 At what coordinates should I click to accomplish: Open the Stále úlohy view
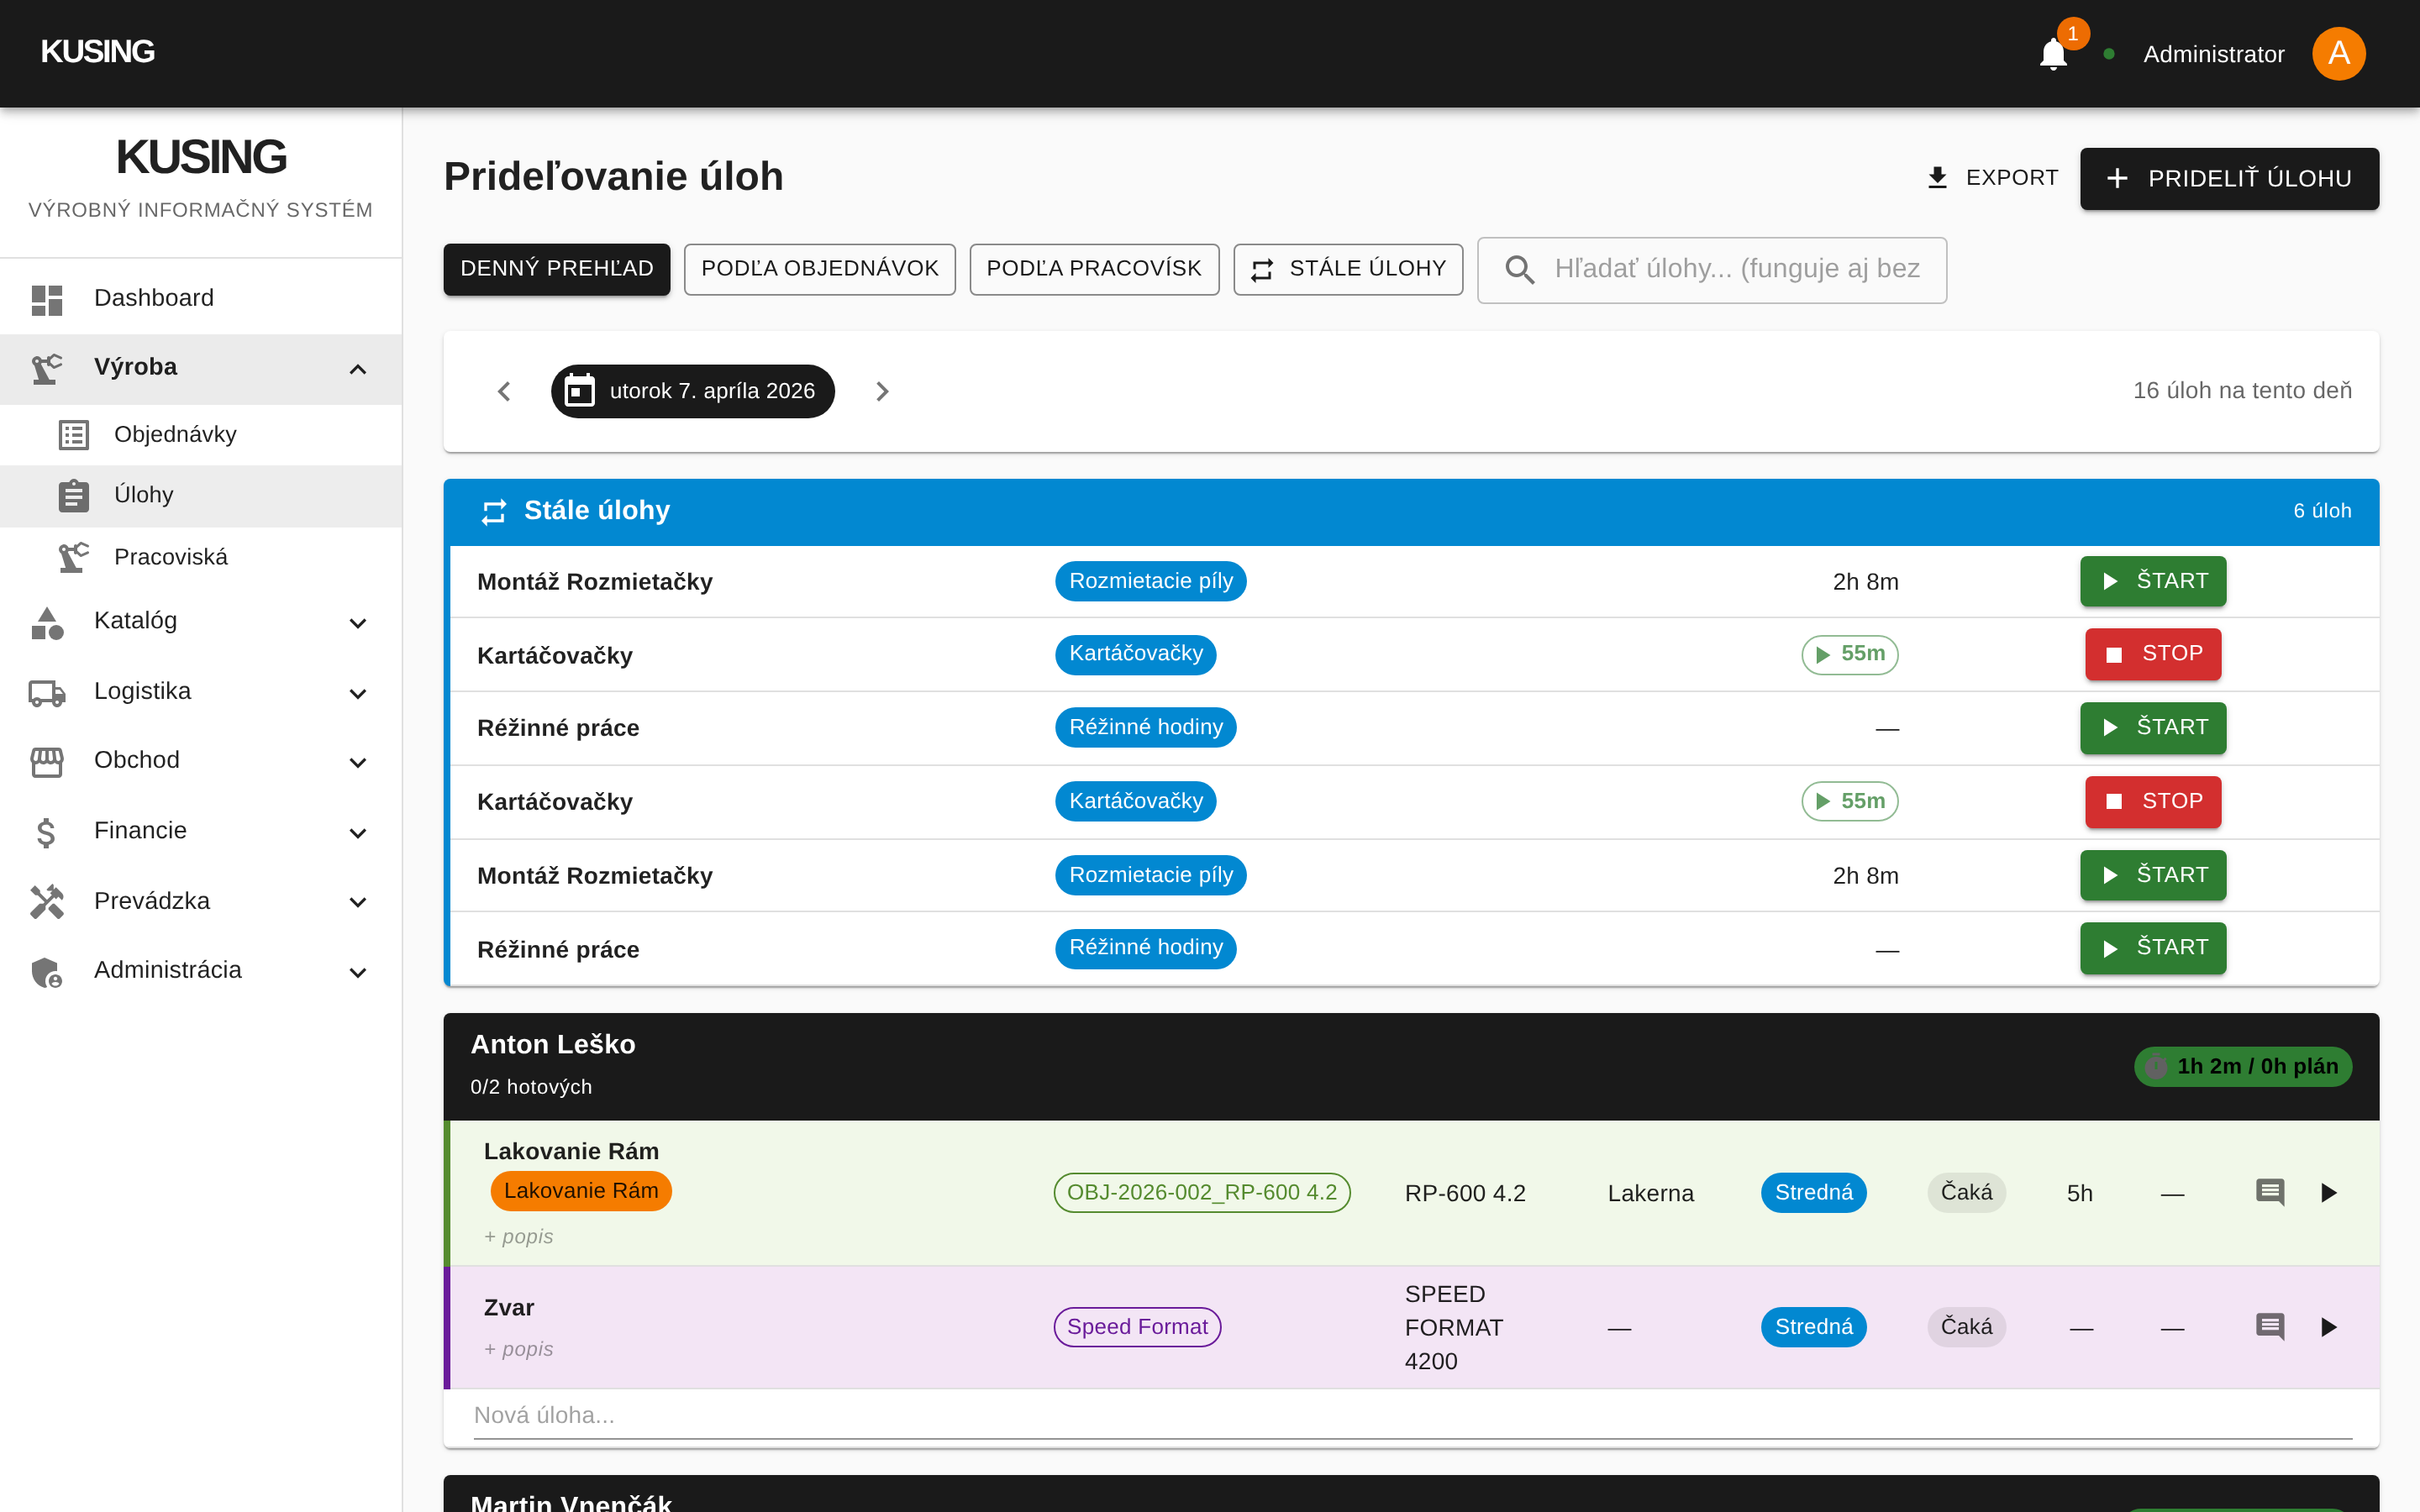point(1348,269)
